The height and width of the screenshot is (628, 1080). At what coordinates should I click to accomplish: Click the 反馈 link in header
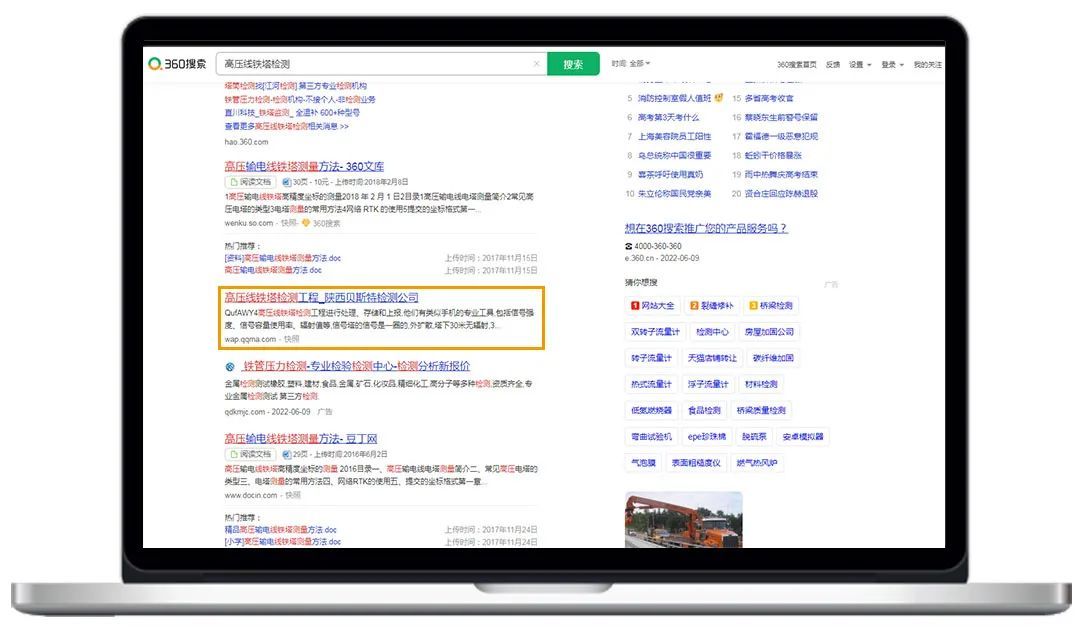(x=833, y=65)
